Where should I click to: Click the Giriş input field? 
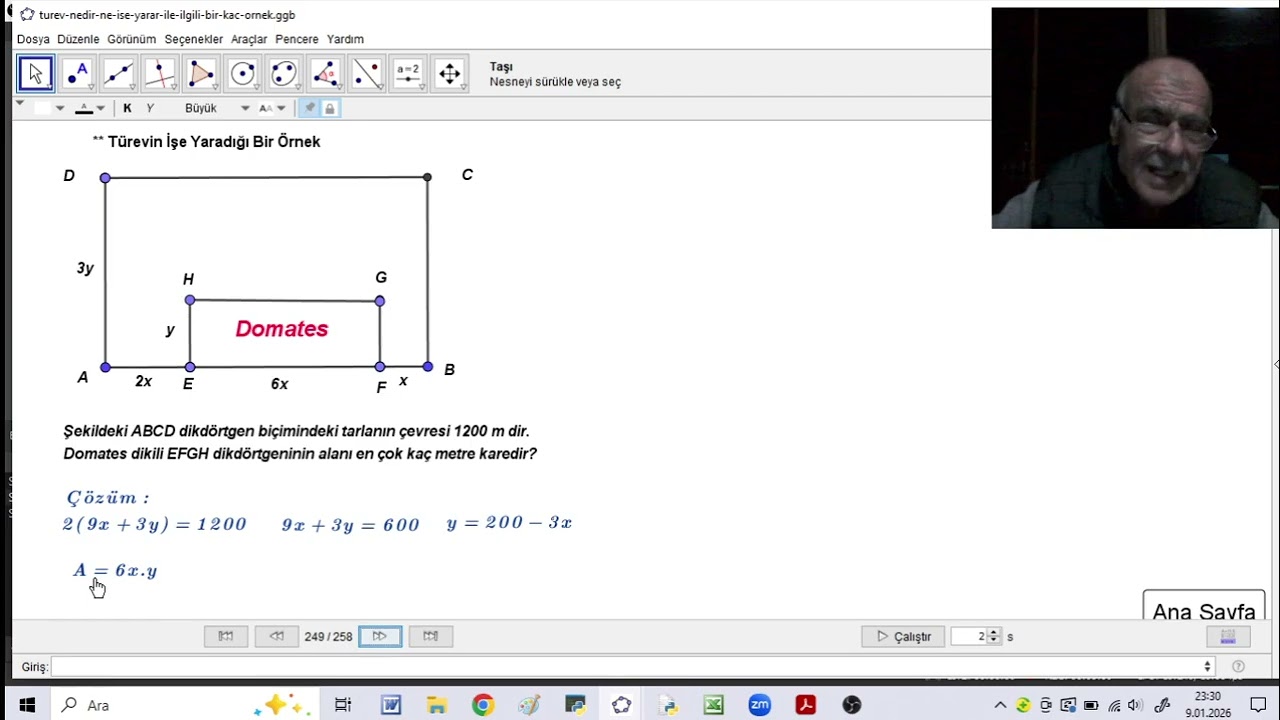tap(632, 666)
